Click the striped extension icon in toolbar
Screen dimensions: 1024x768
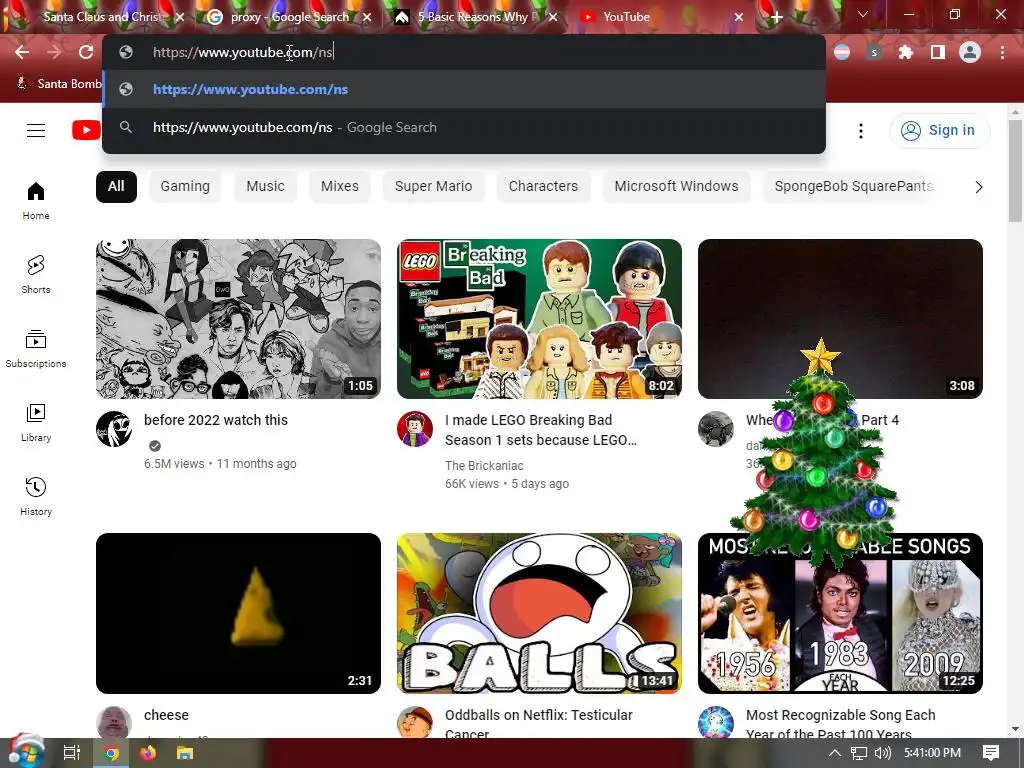click(x=842, y=52)
